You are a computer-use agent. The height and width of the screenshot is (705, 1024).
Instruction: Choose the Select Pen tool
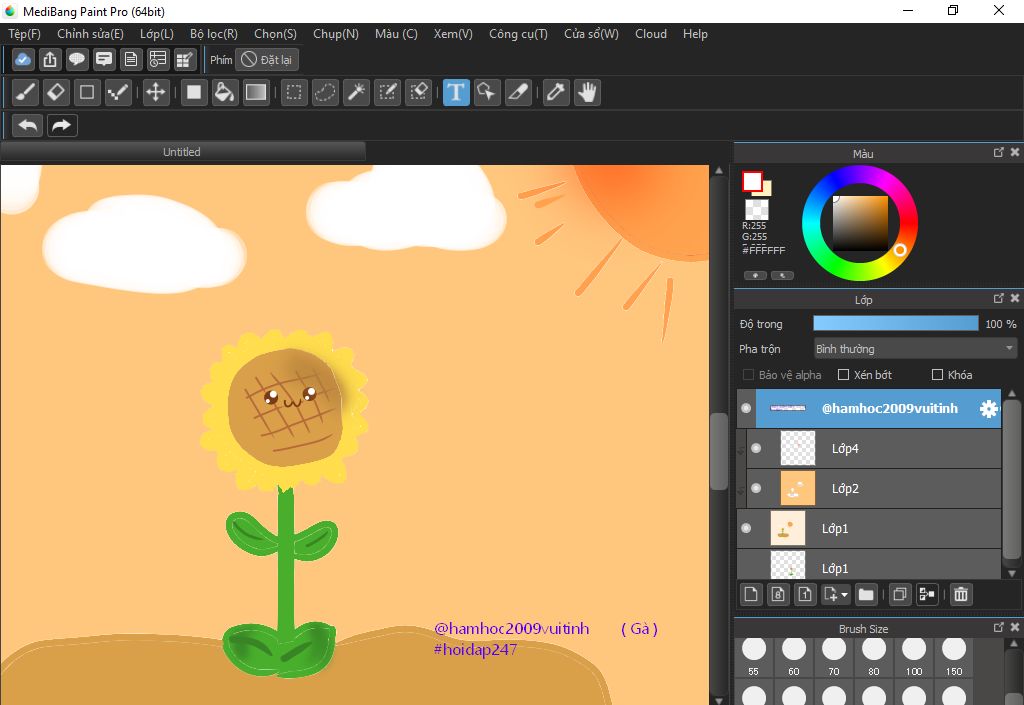click(387, 92)
